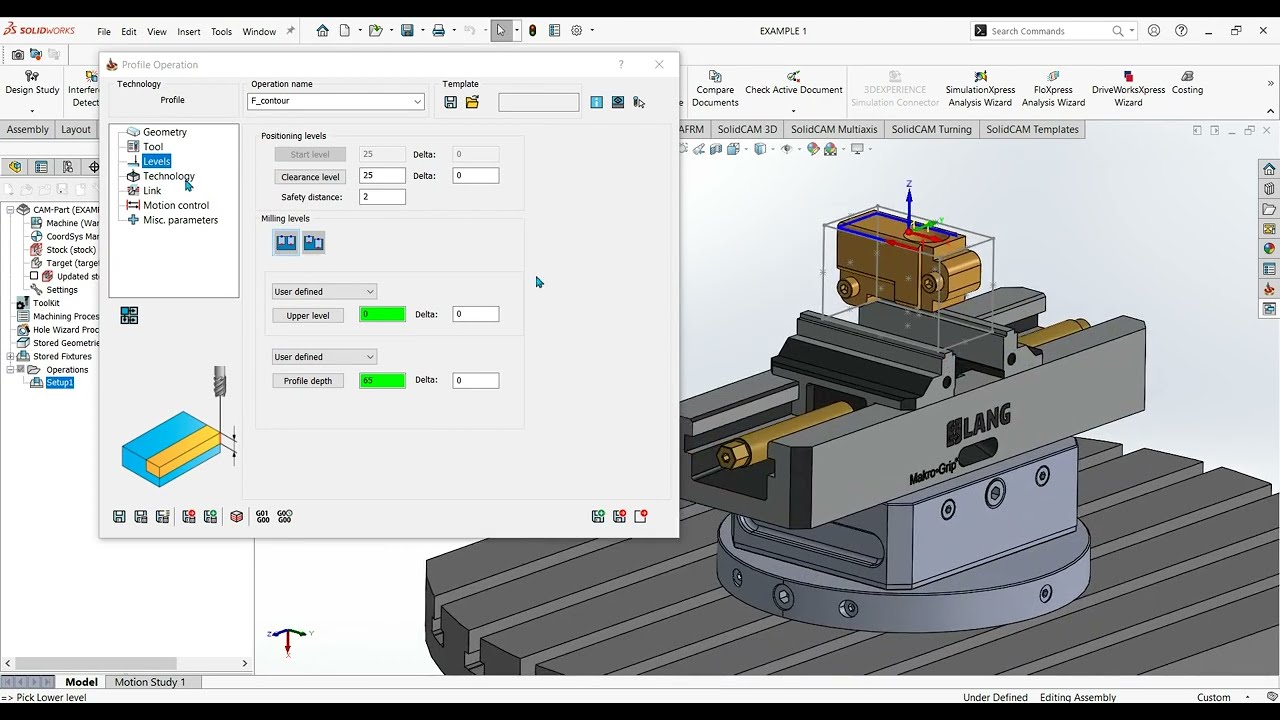
Task: Open the Insert menu
Action: pos(189,32)
